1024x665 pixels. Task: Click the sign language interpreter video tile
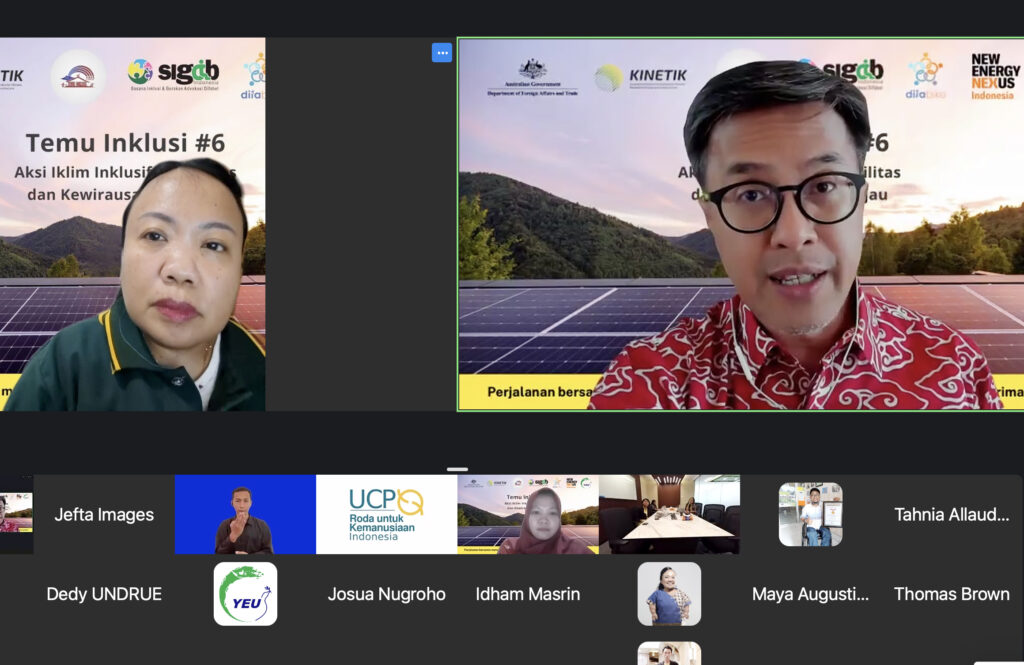[x=245, y=514]
